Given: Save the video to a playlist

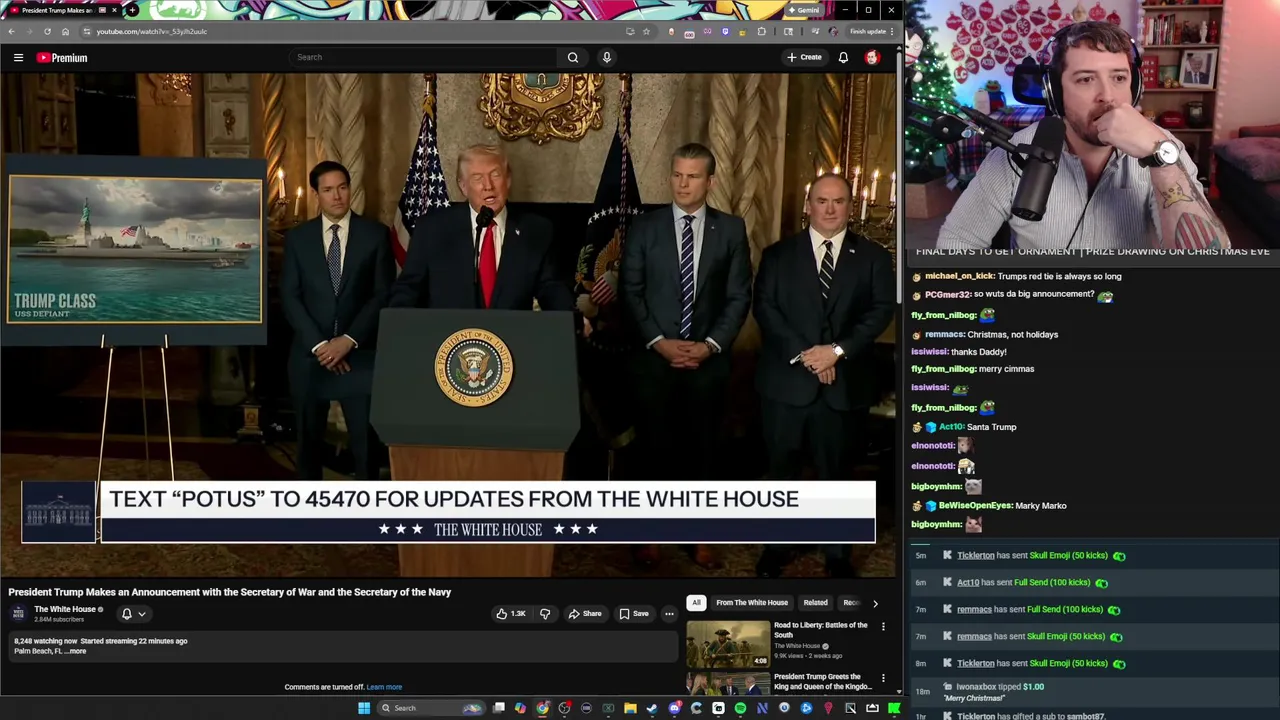Looking at the screenshot, I should click(x=634, y=613).
